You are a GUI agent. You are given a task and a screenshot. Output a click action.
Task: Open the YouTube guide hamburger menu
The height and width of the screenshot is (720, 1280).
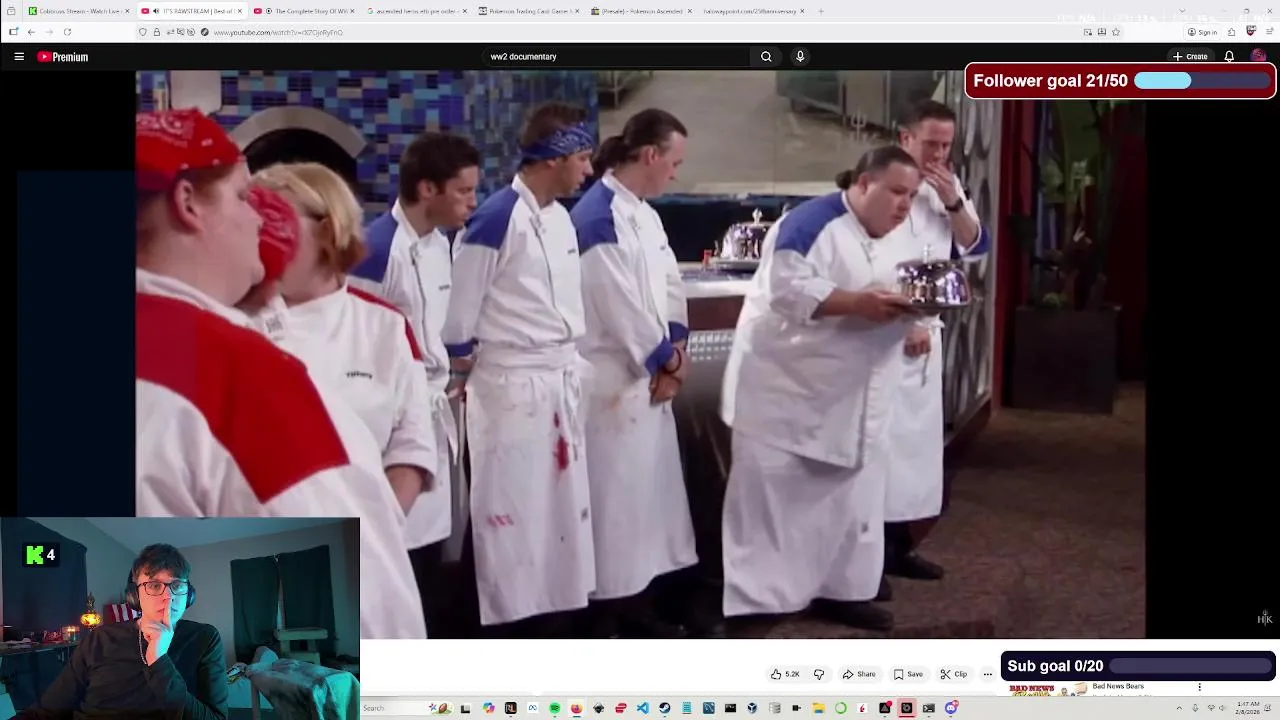point(19,57)
